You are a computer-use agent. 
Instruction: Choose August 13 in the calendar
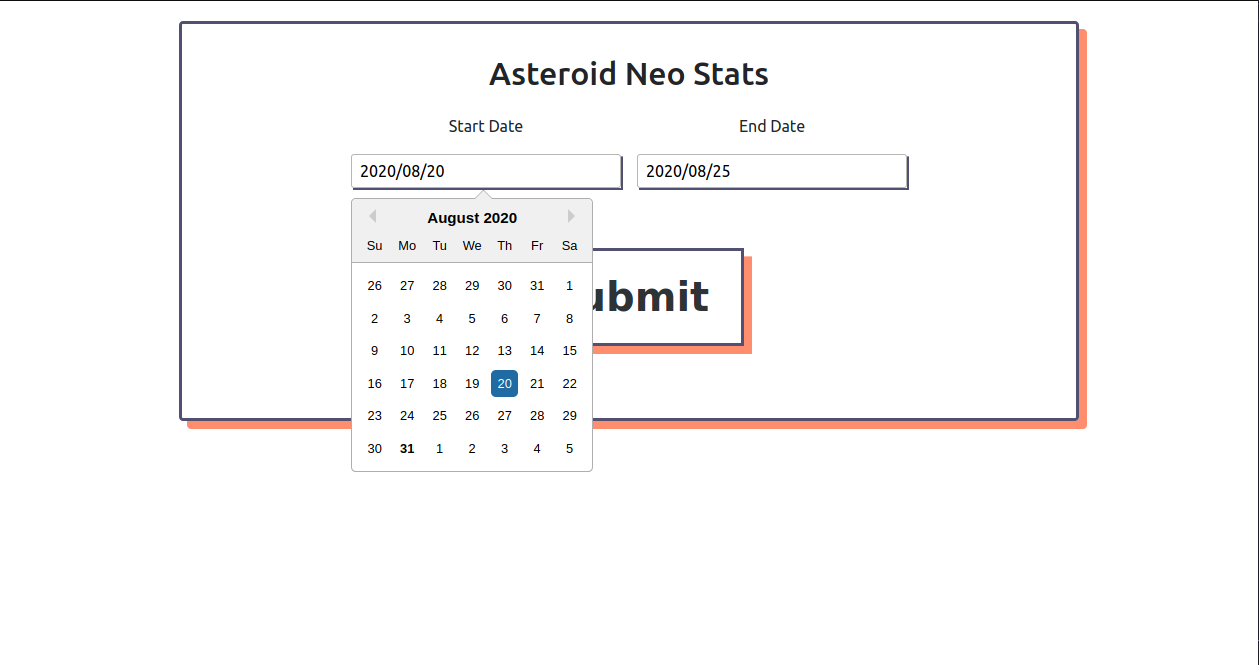click(504, 351)
